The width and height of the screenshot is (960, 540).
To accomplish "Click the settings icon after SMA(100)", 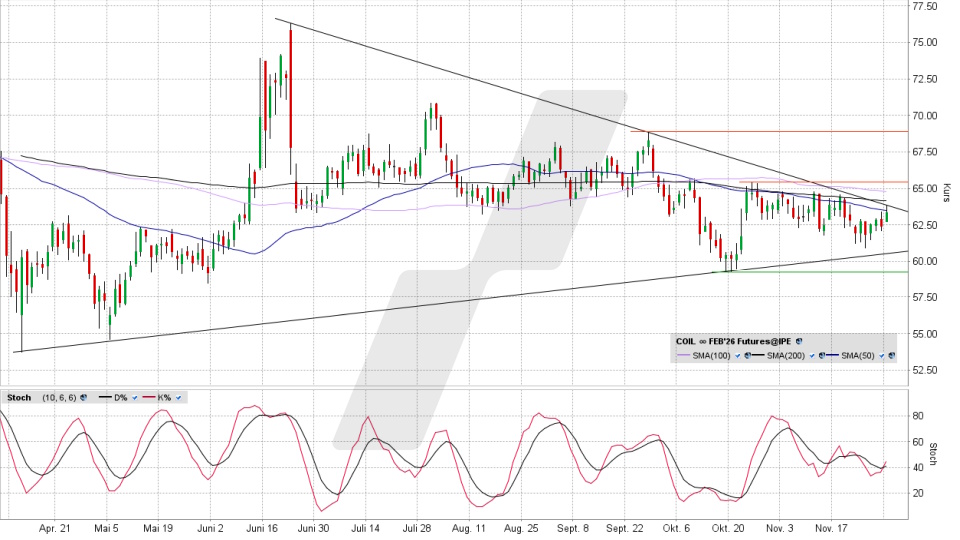I will click(748, 355).
